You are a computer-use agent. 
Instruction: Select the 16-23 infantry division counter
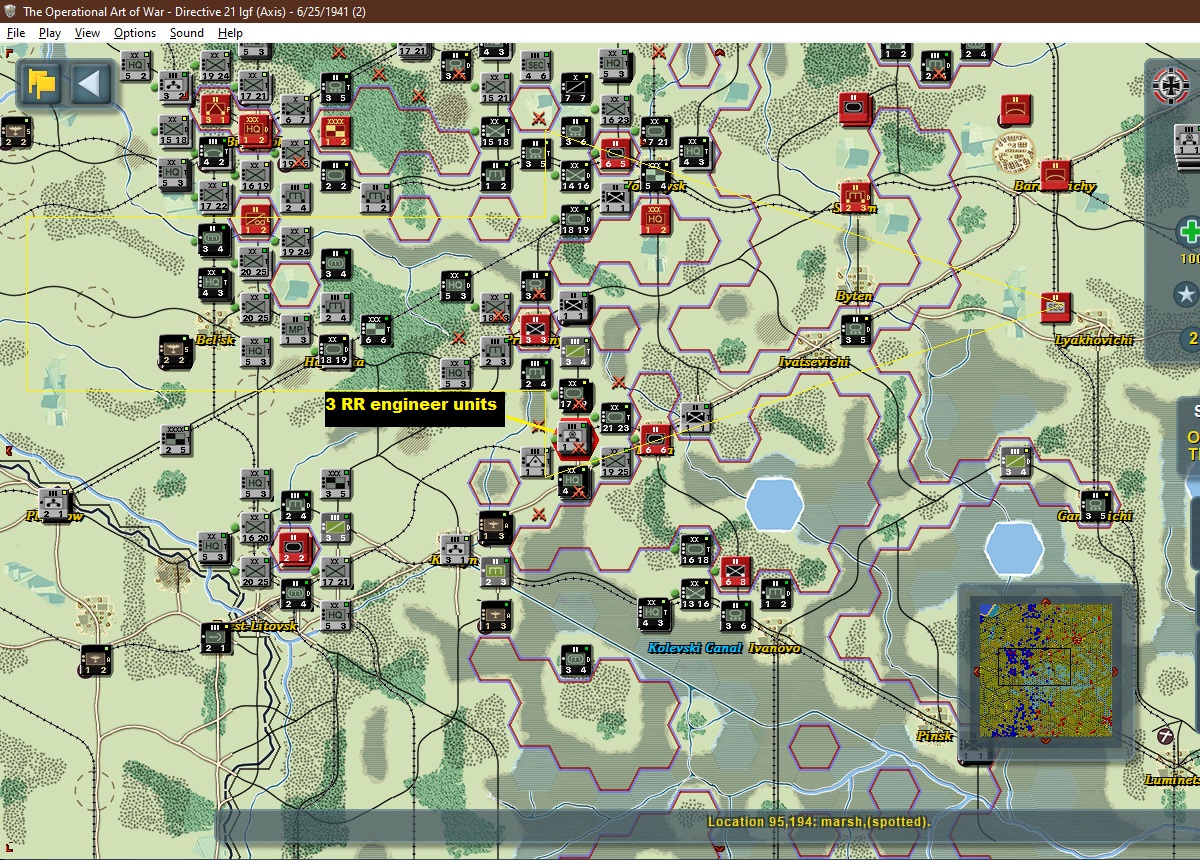pos(615,109)
